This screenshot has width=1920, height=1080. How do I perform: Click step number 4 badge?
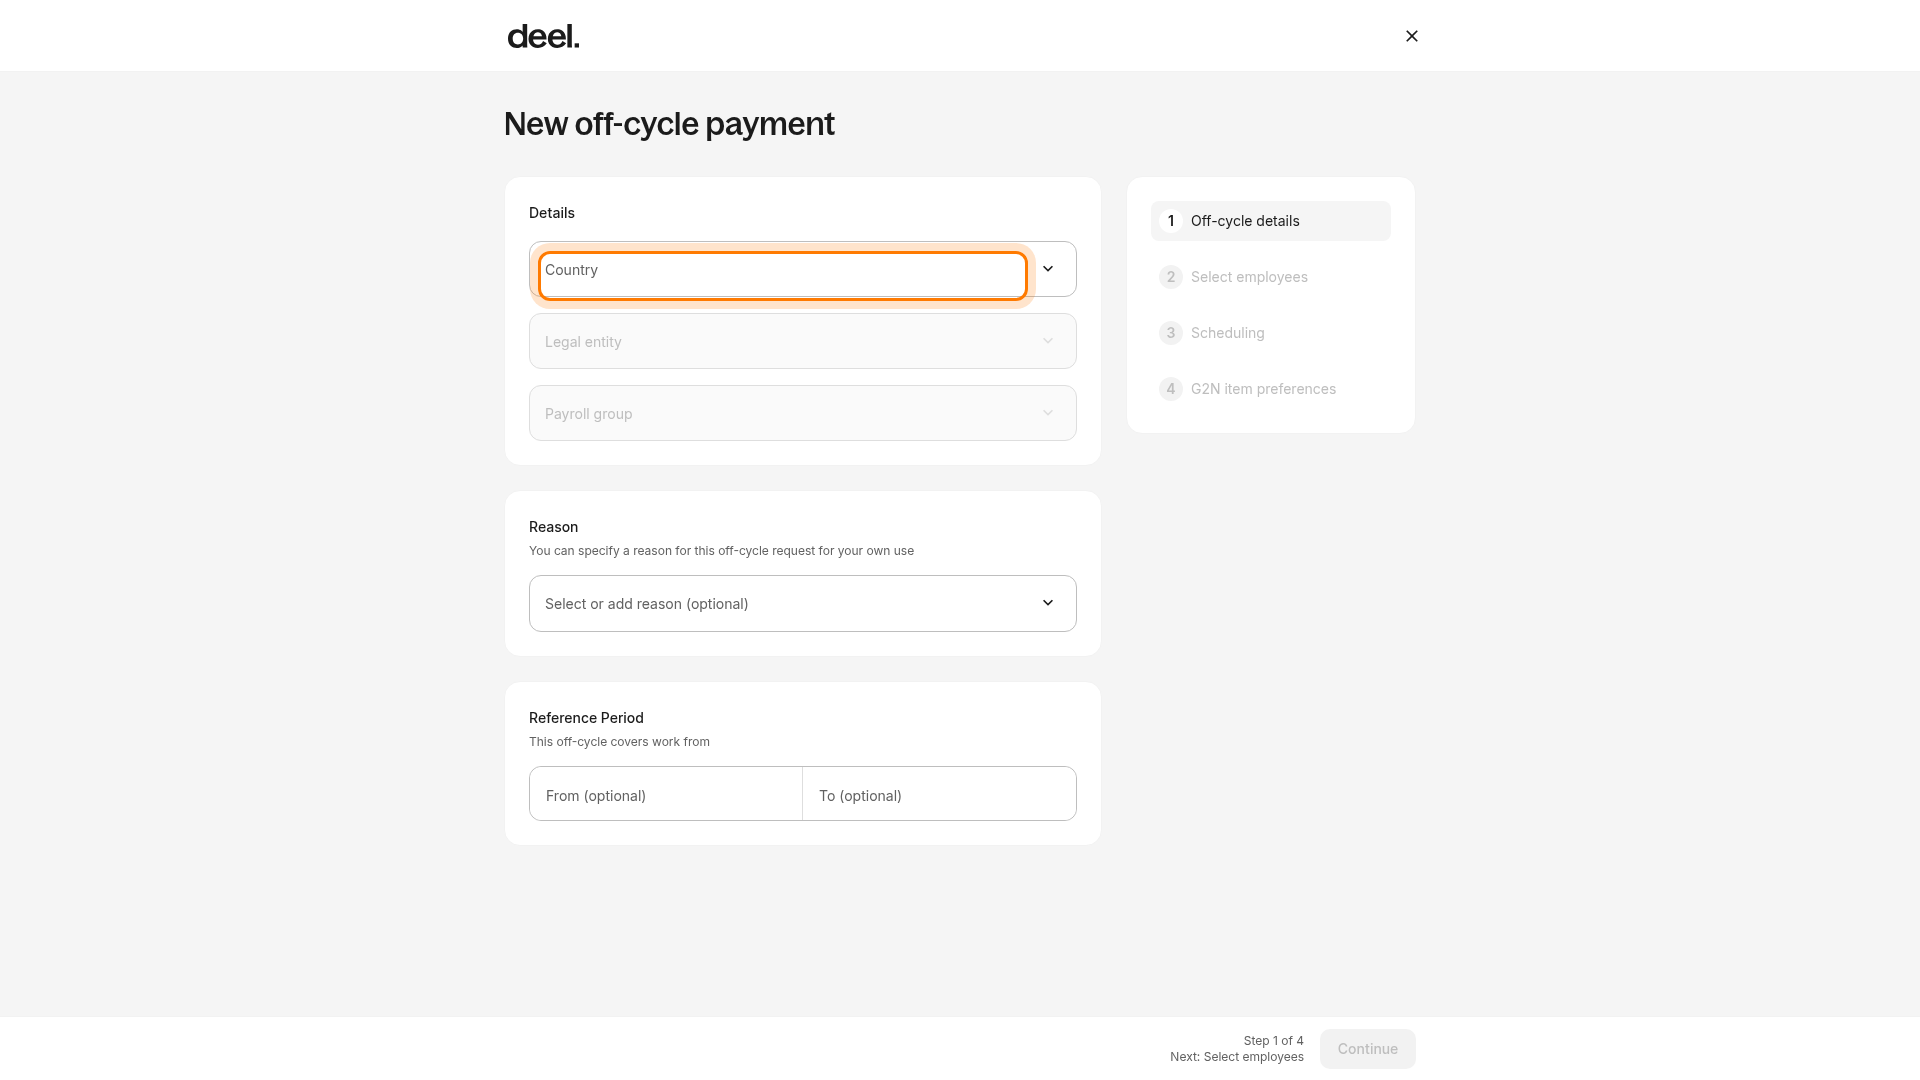[1170, 389]
